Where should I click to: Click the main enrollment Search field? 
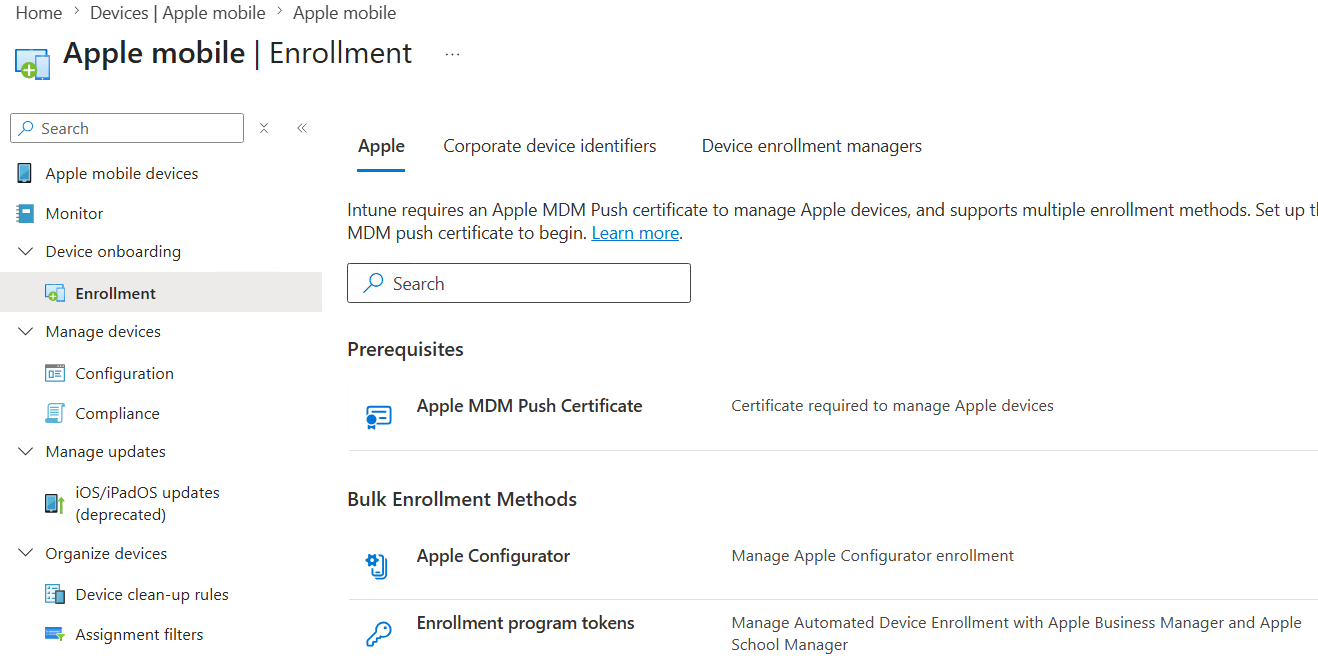coord(519,283)
